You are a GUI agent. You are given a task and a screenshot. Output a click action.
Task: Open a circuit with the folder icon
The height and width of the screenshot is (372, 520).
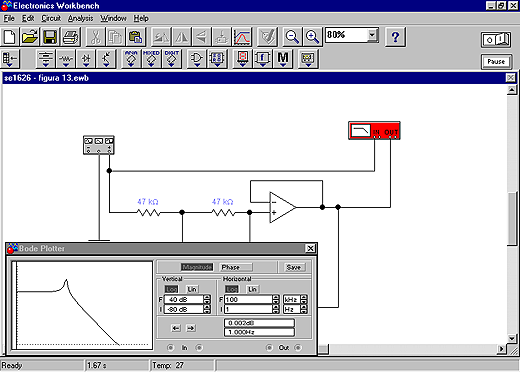(30, 37)
